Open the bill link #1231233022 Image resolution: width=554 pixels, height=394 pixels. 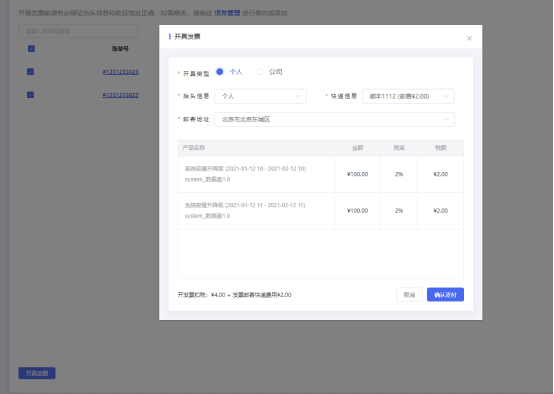120,95
